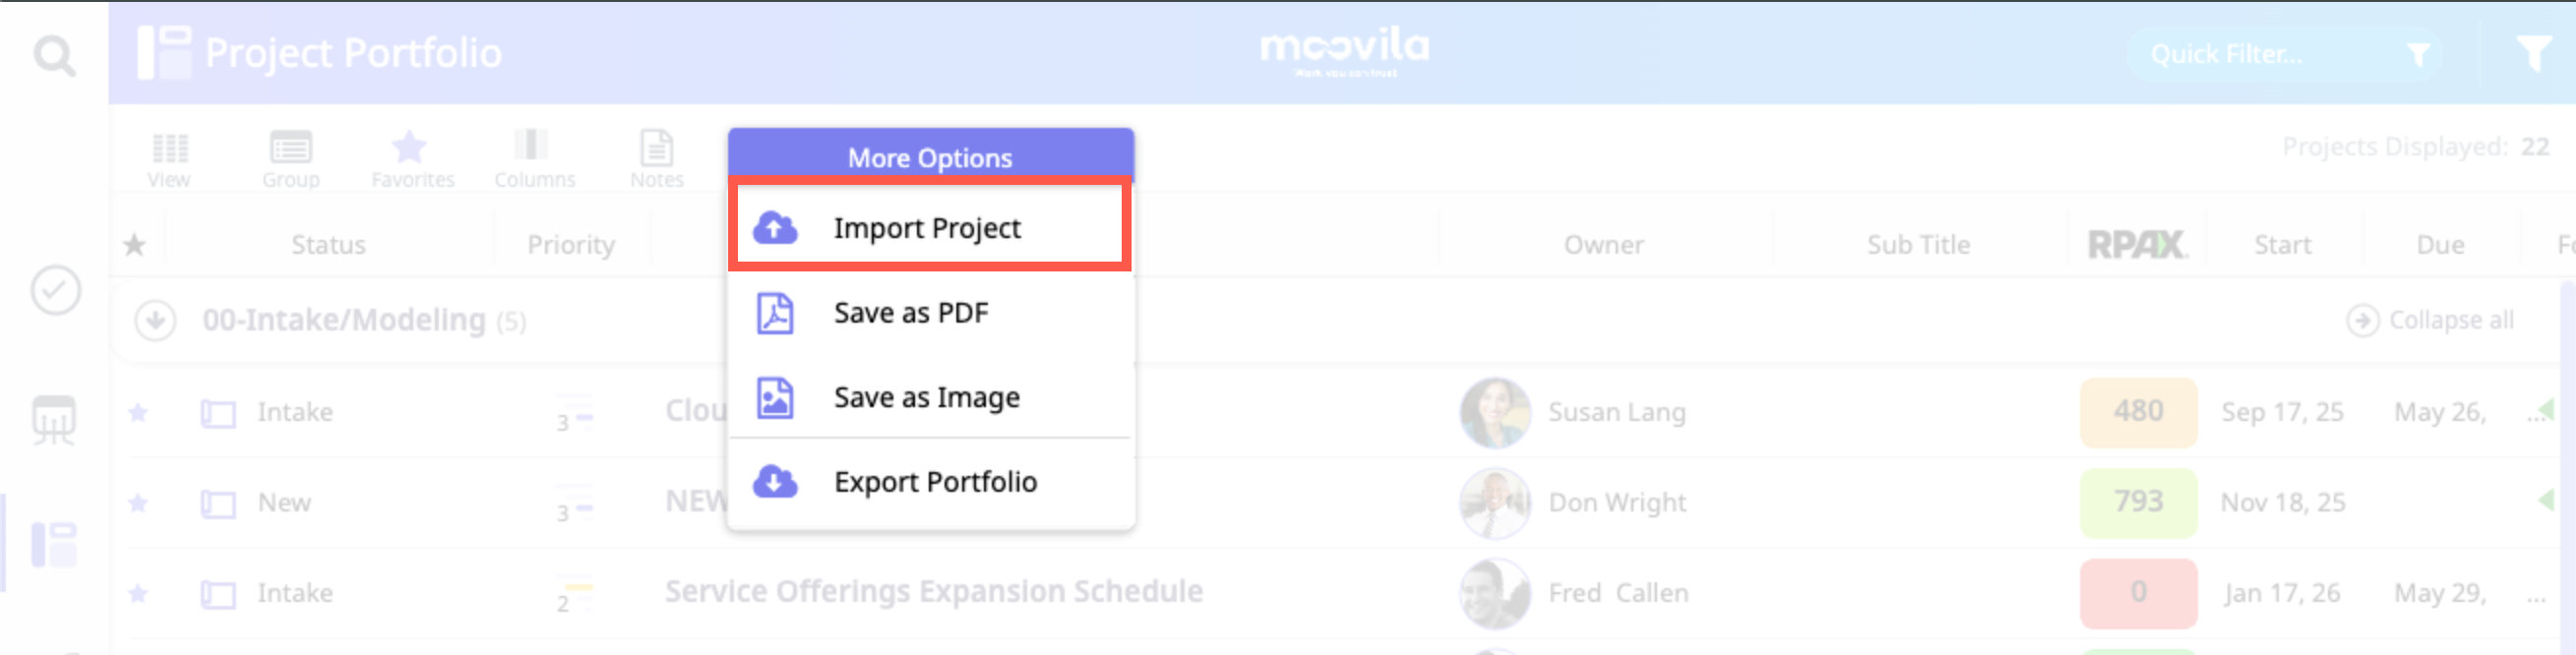The width and height of the screenshot is (2576, 655).
Task: Toggle favorite star on Fred Callen's project row
Action: [x=138, y=593]
